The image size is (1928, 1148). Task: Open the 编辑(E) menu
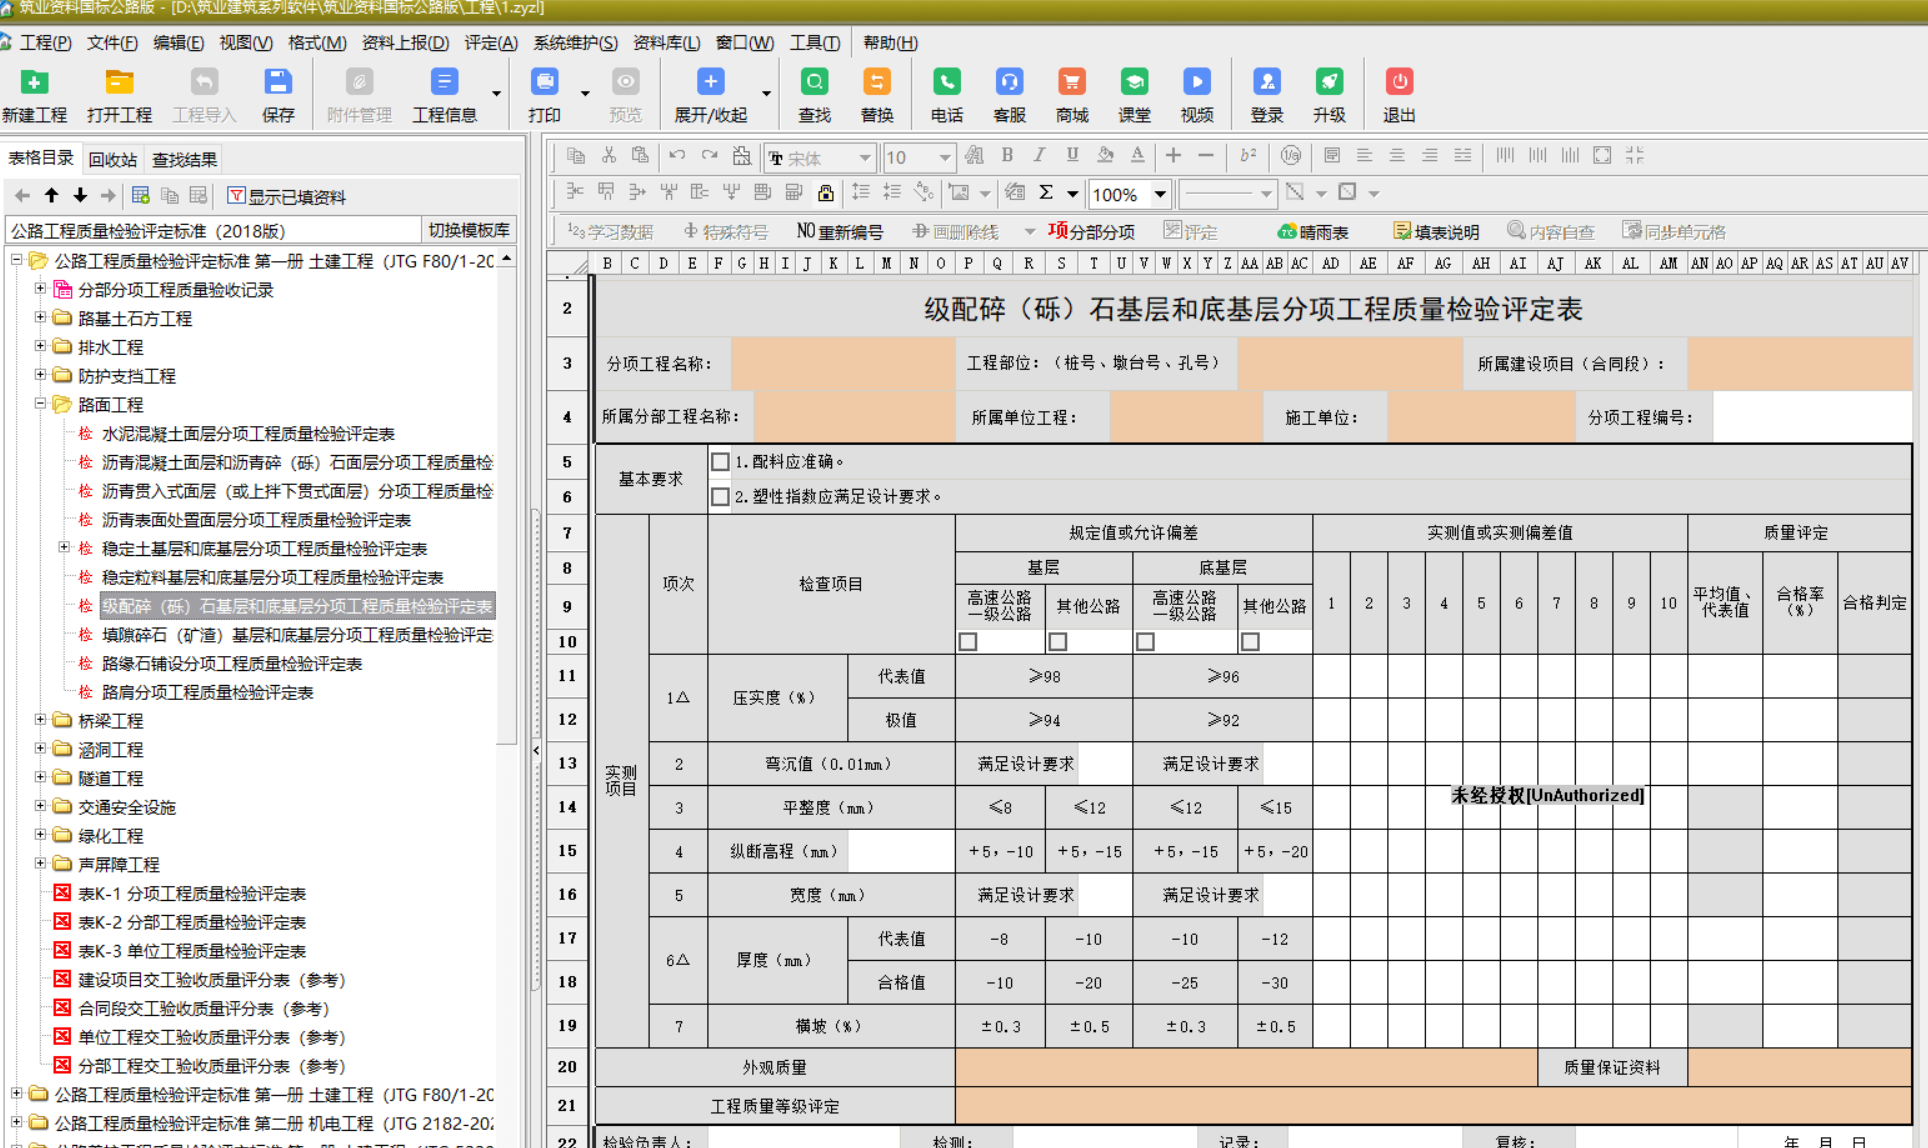(178, 42)
